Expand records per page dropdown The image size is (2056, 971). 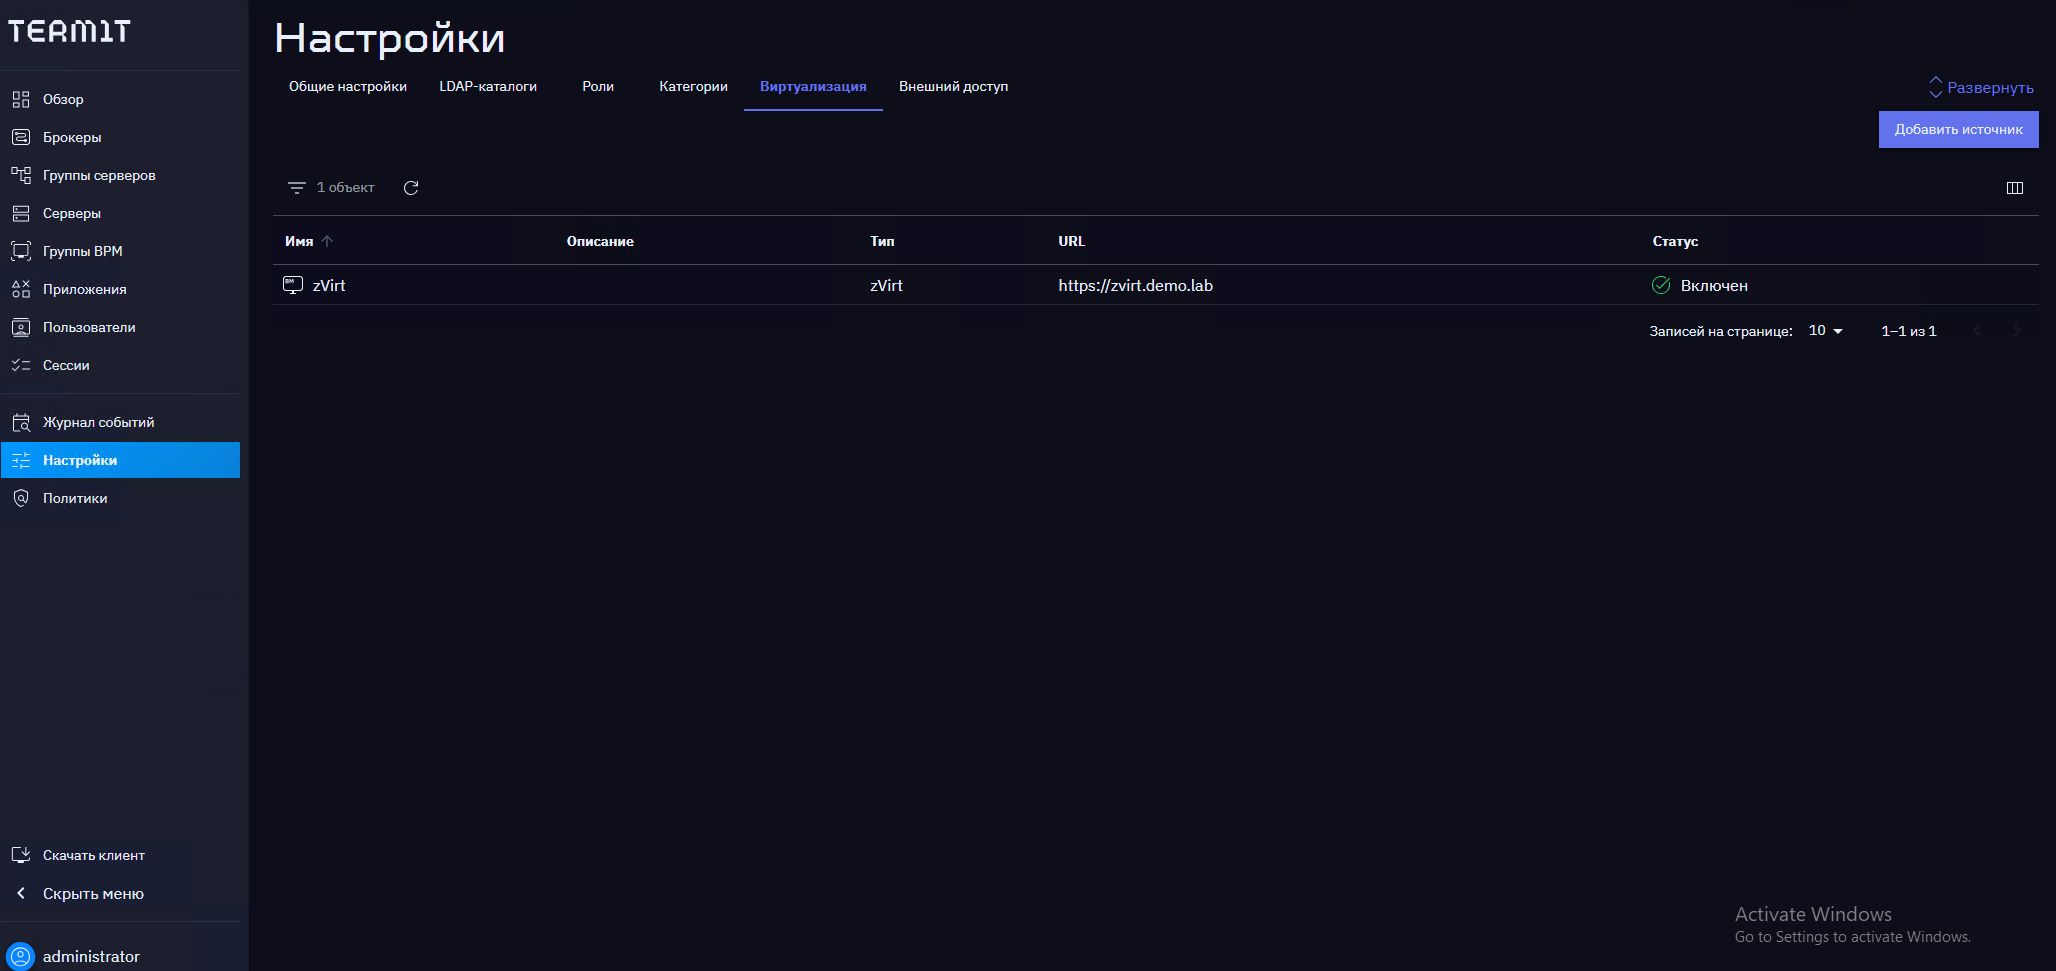1825,331
